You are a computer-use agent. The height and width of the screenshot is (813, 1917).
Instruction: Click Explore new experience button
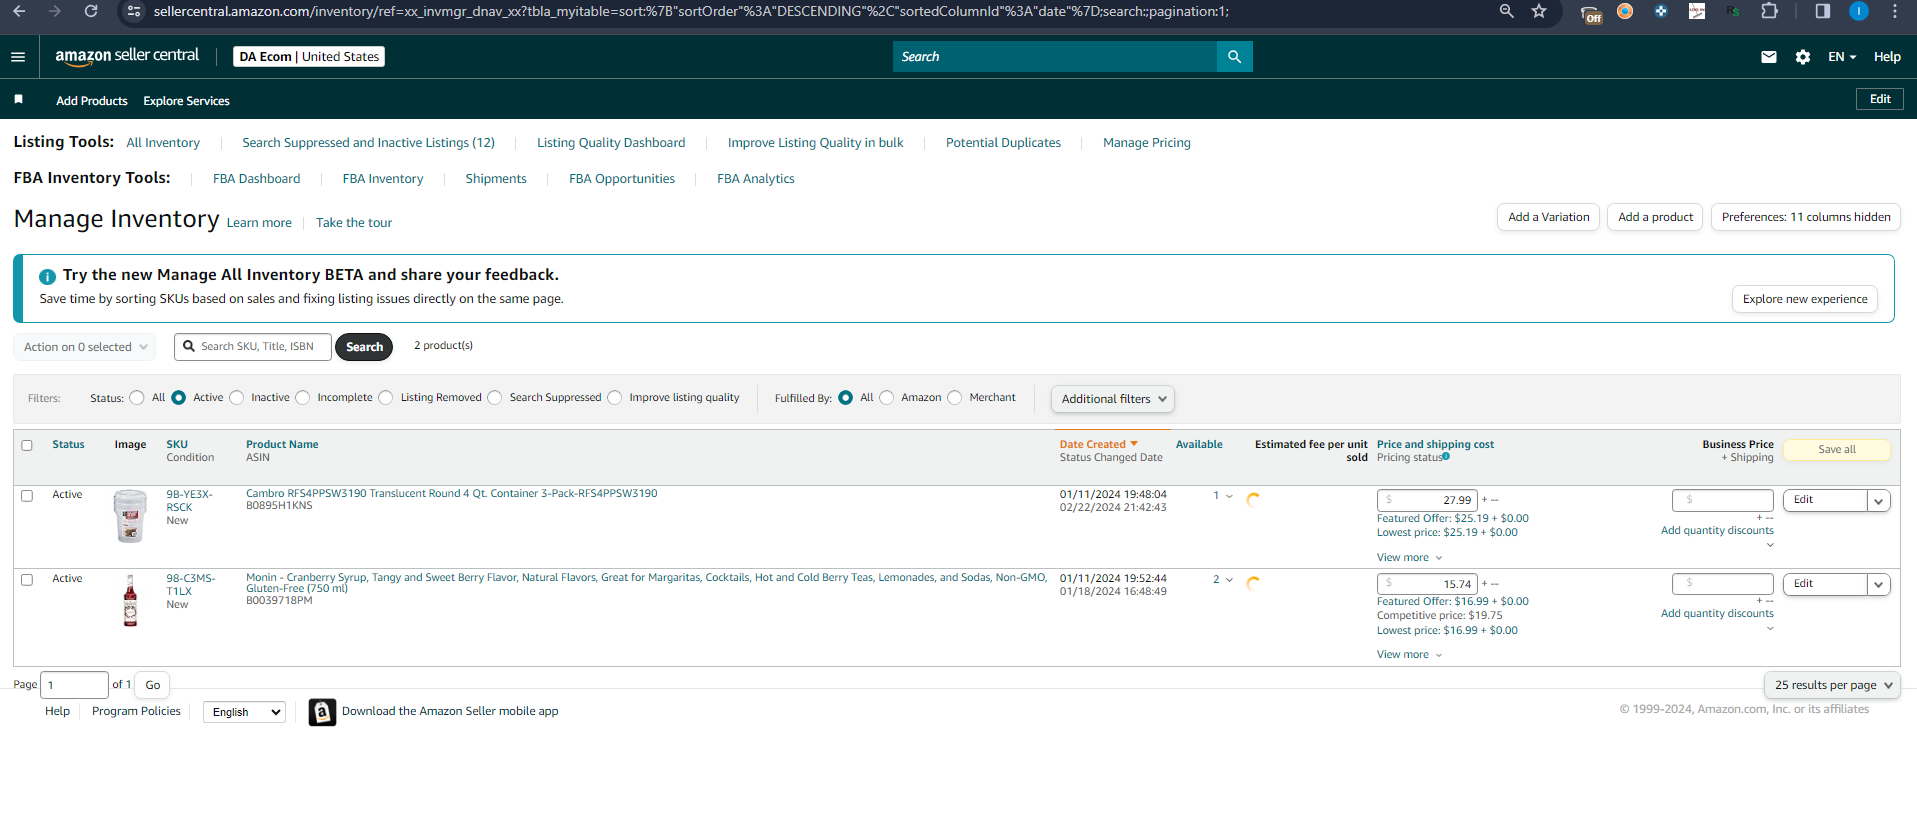(x=1805, y=299)
